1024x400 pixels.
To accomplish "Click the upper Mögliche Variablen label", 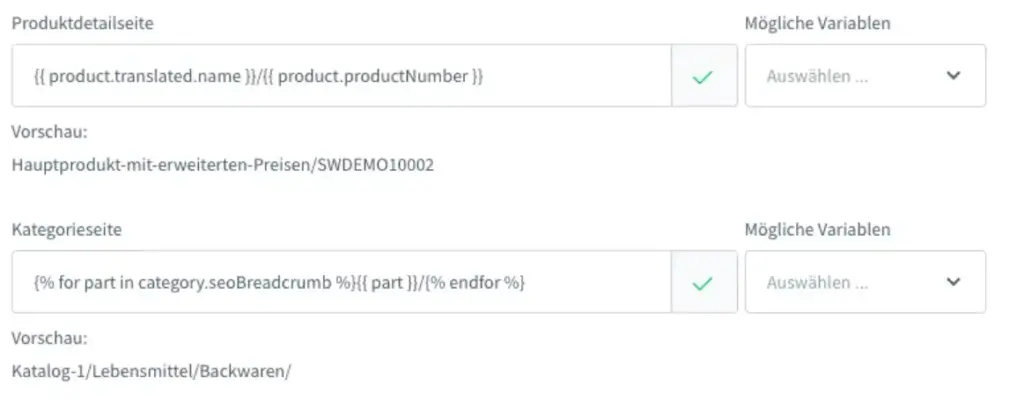I will pos(817,23).
